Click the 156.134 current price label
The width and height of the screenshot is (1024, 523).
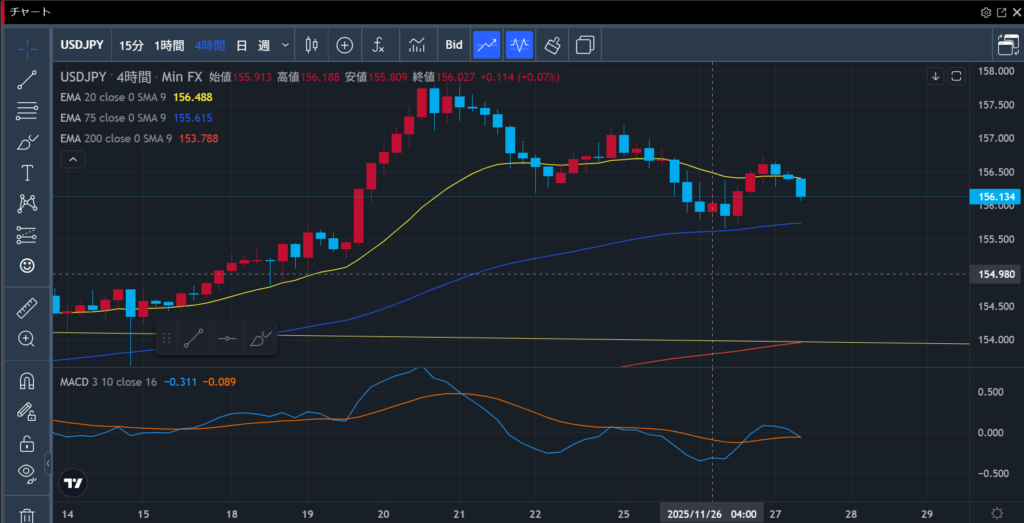coord(997,197)
